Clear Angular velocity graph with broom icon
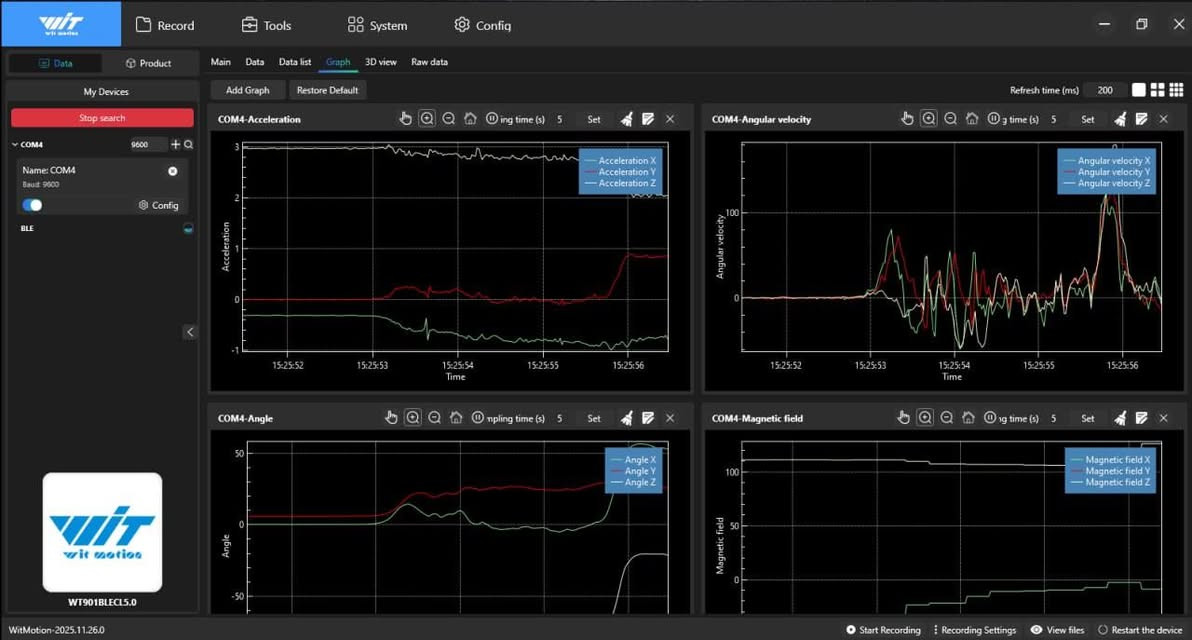 pos(1120,119)
